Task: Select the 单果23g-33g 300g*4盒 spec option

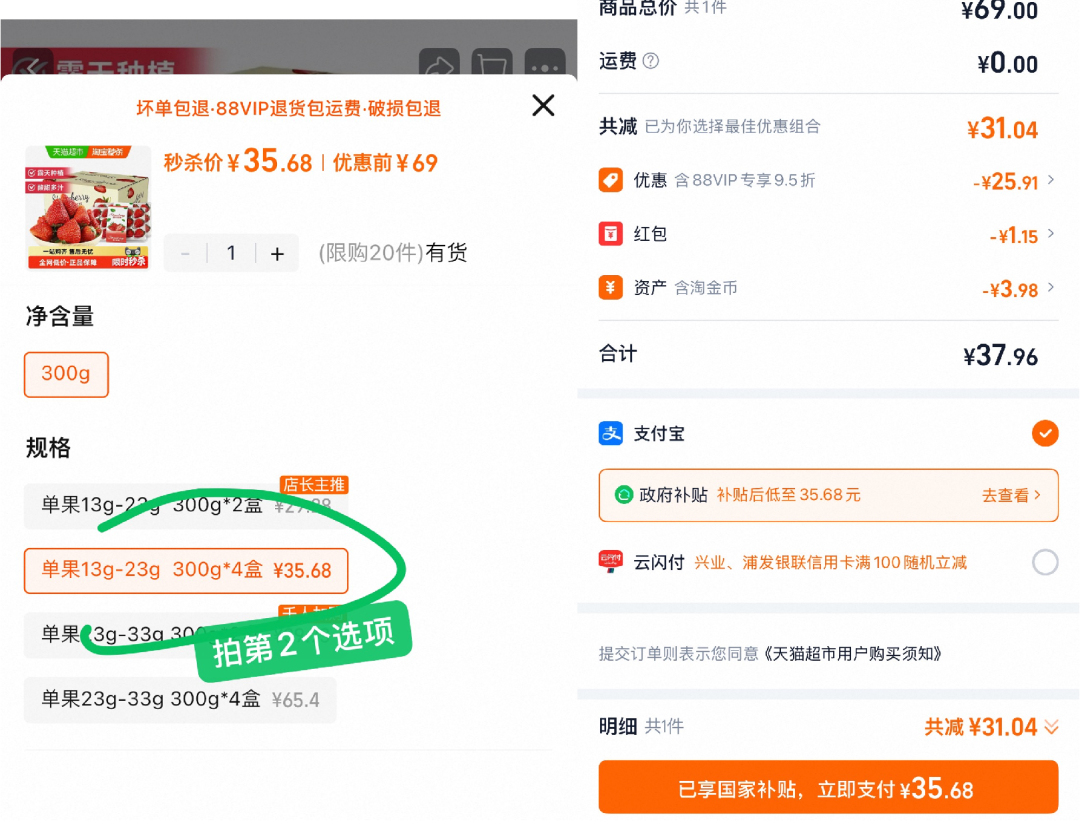Action: tap(180, 700)
